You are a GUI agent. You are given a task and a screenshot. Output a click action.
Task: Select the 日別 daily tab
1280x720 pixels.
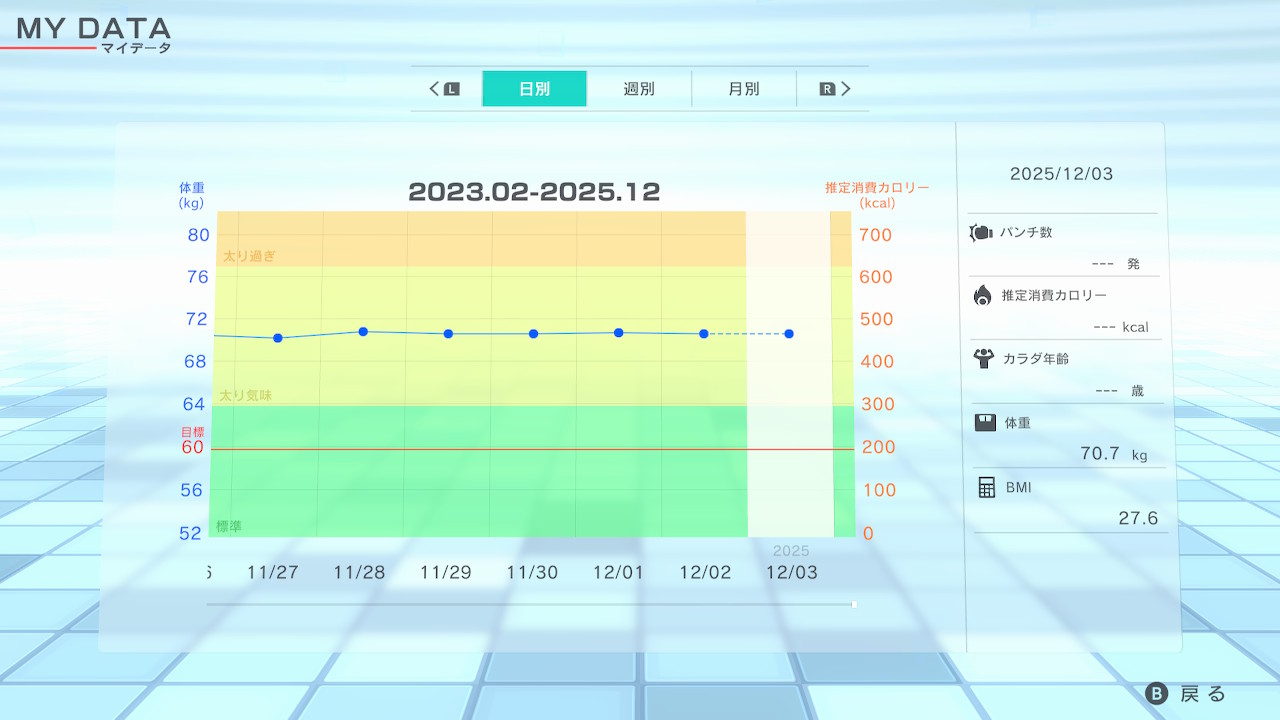(x=534, y=89)
